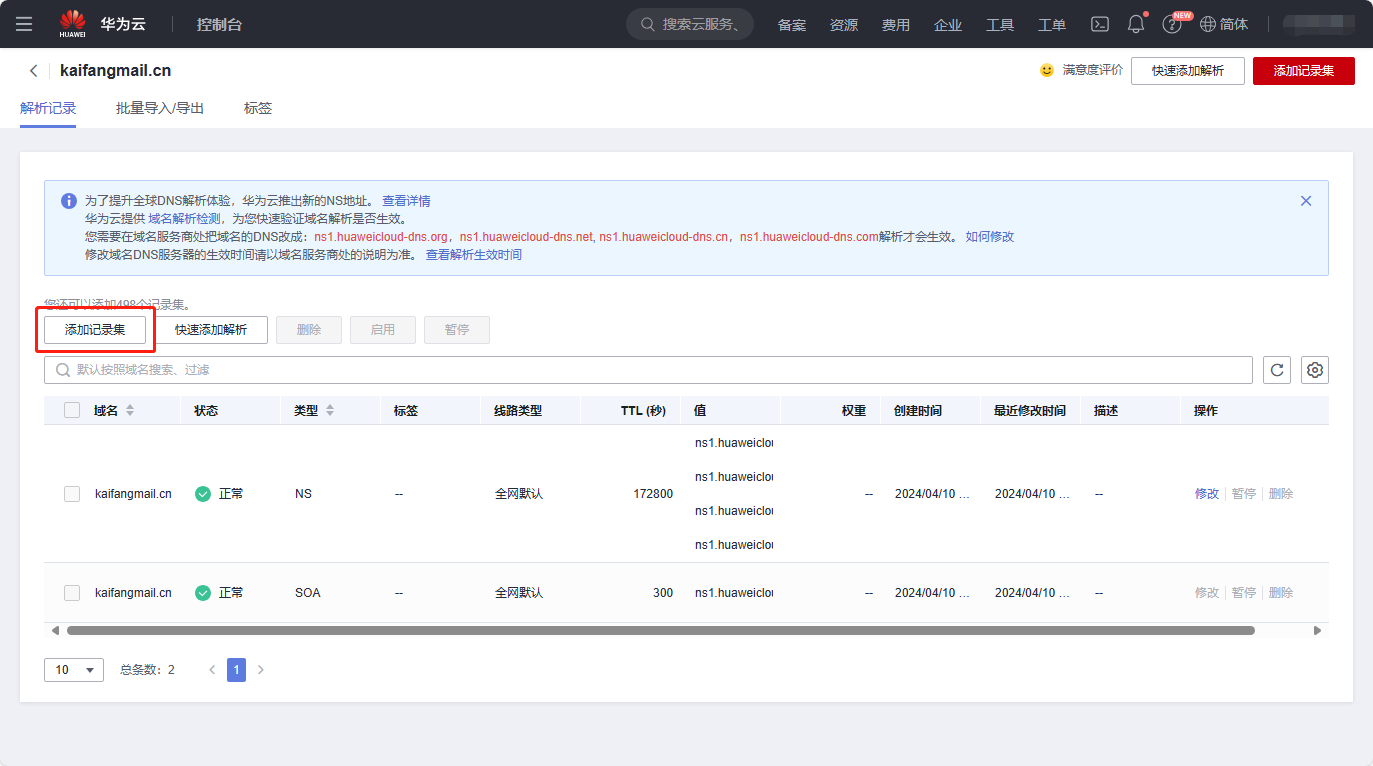Close the blue info notice banner
Viewport: 1373px width, 766px height.
[1305, 201]
